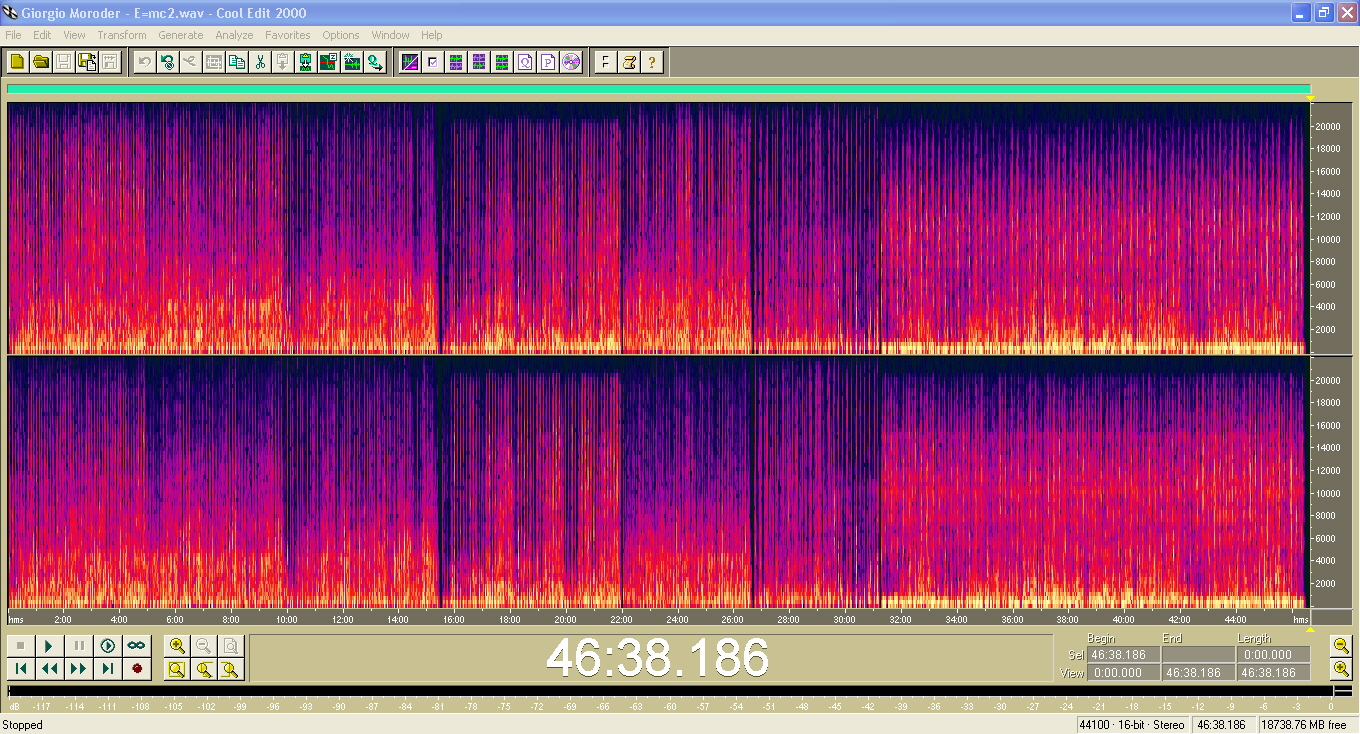
Task: Click the scissors Cut icon
Action: [x=260, y=62]
